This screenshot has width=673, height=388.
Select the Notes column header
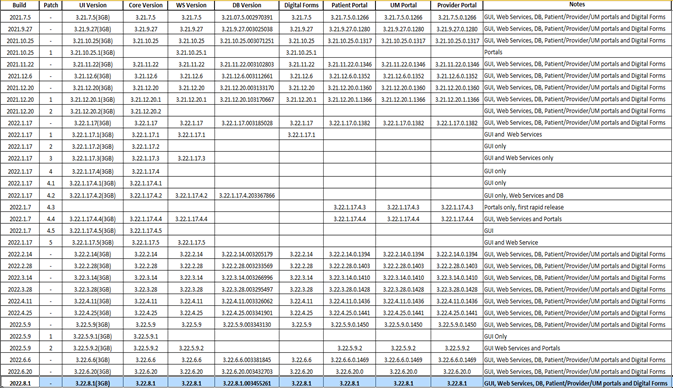pyautogui.click(x=577, y=5)
